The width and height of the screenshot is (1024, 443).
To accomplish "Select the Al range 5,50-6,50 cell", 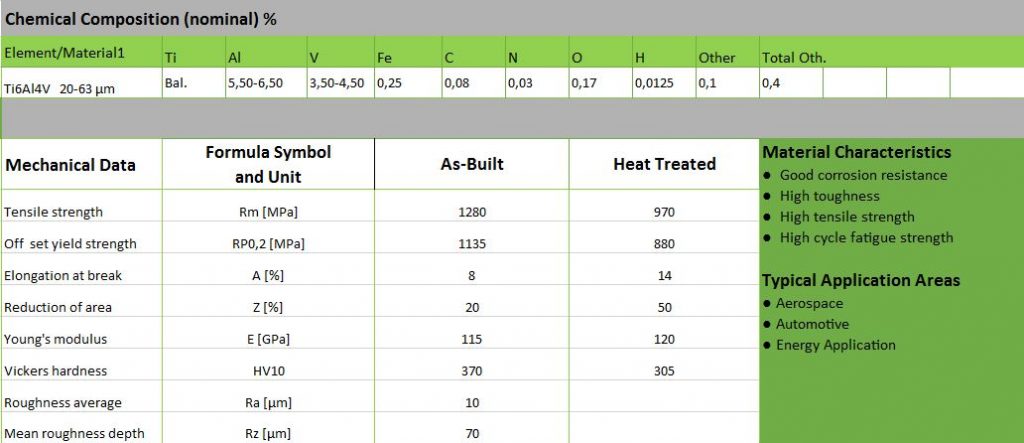I will (266, 83).
